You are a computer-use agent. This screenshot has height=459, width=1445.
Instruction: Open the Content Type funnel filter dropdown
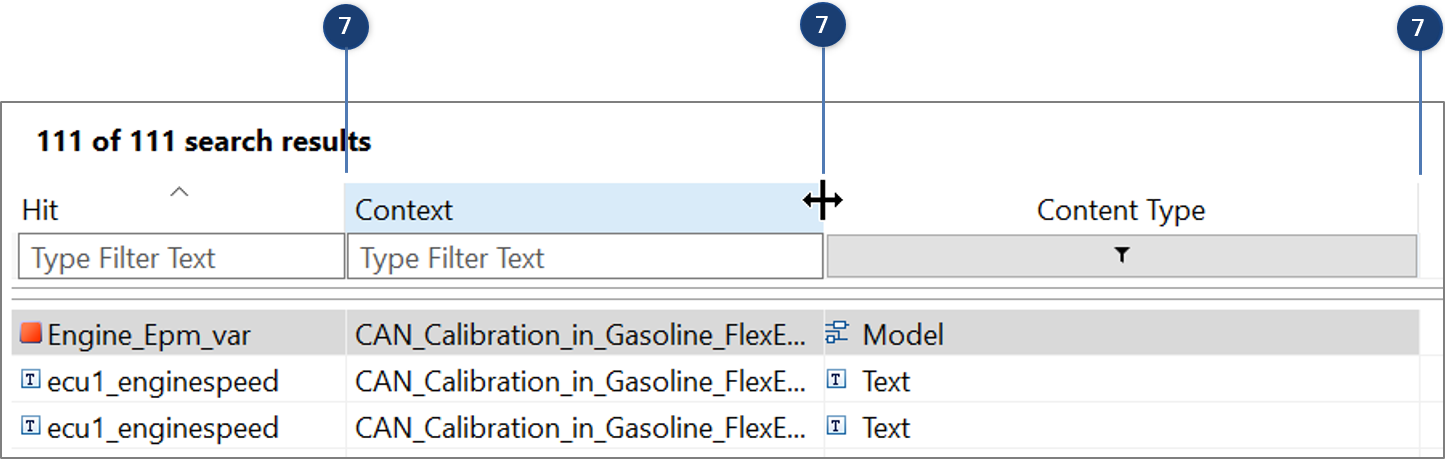[x=1121, y=256]
